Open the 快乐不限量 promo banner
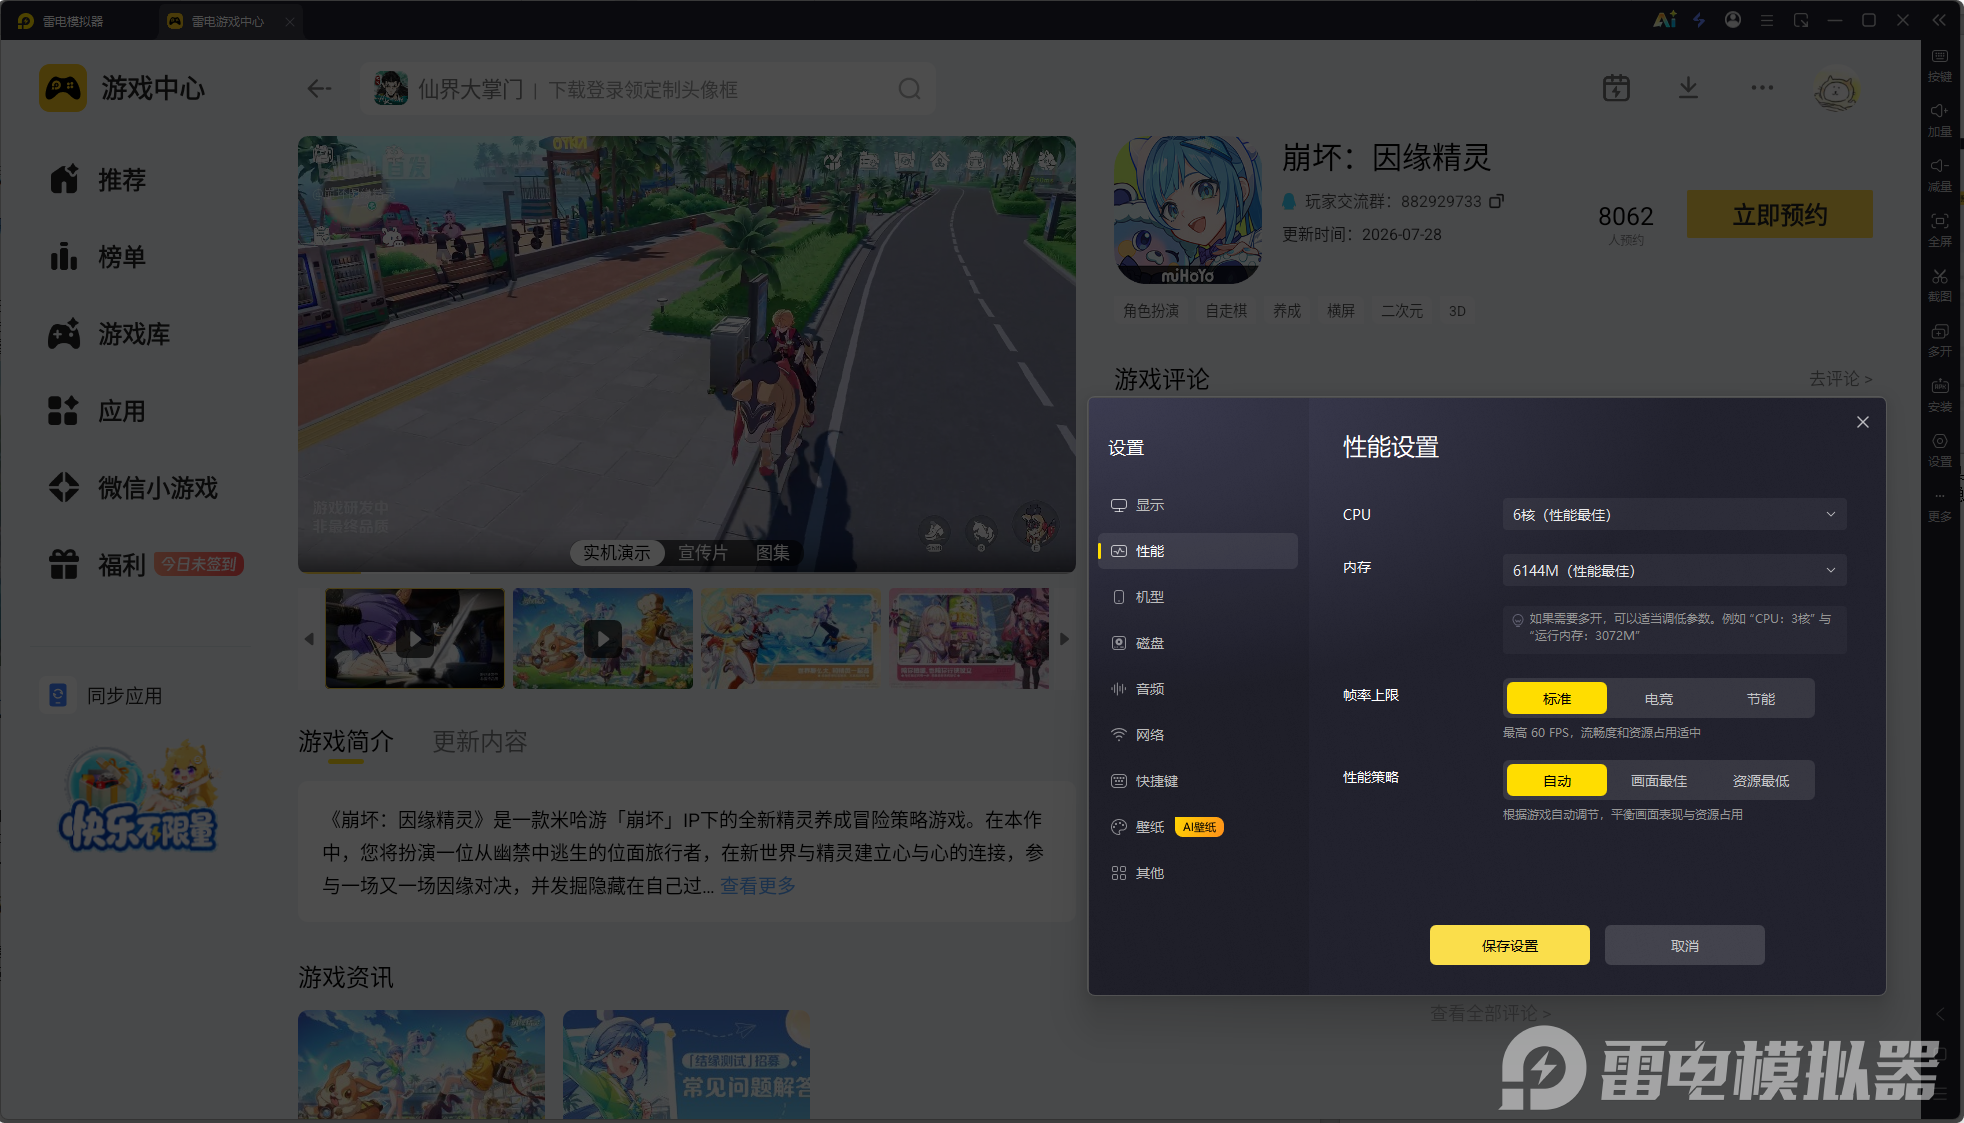 pyautogui.click(x=139, y=797)
